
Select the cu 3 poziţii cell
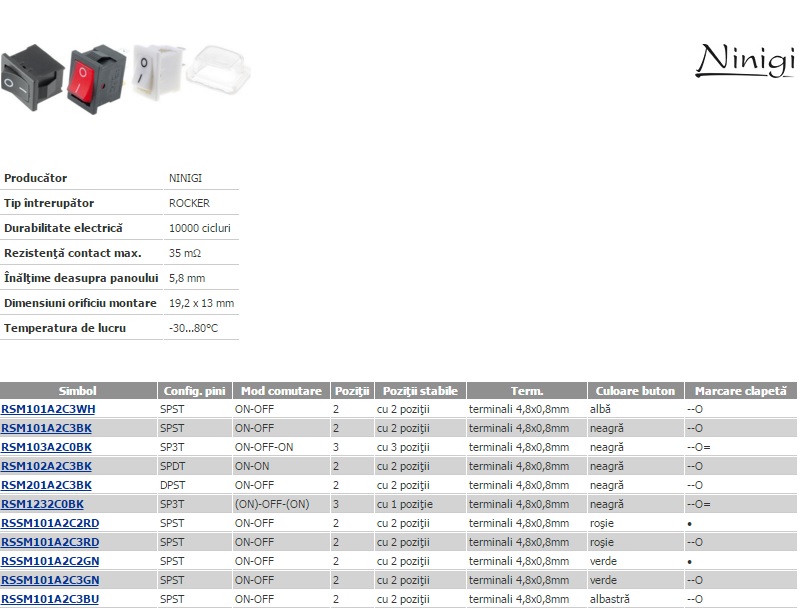pos(403,447)
